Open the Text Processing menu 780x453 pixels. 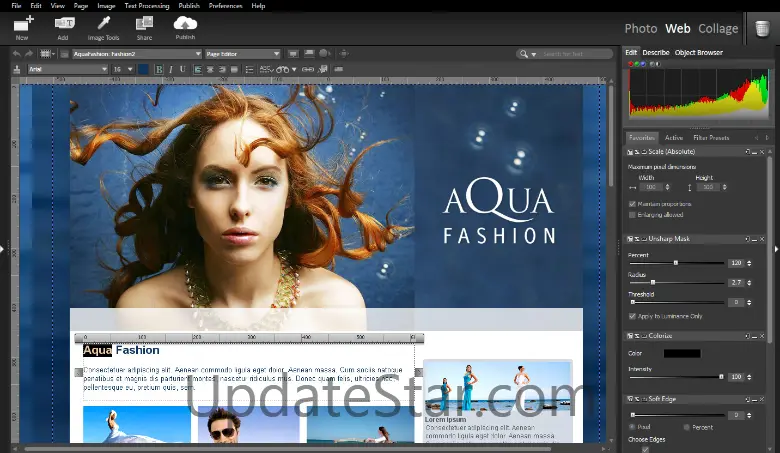[x=145, y=6]
